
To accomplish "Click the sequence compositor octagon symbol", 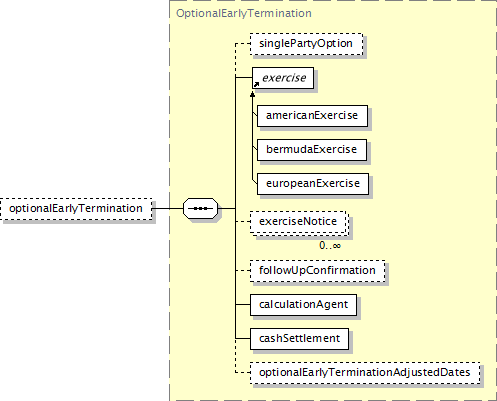I will (200, 209).
